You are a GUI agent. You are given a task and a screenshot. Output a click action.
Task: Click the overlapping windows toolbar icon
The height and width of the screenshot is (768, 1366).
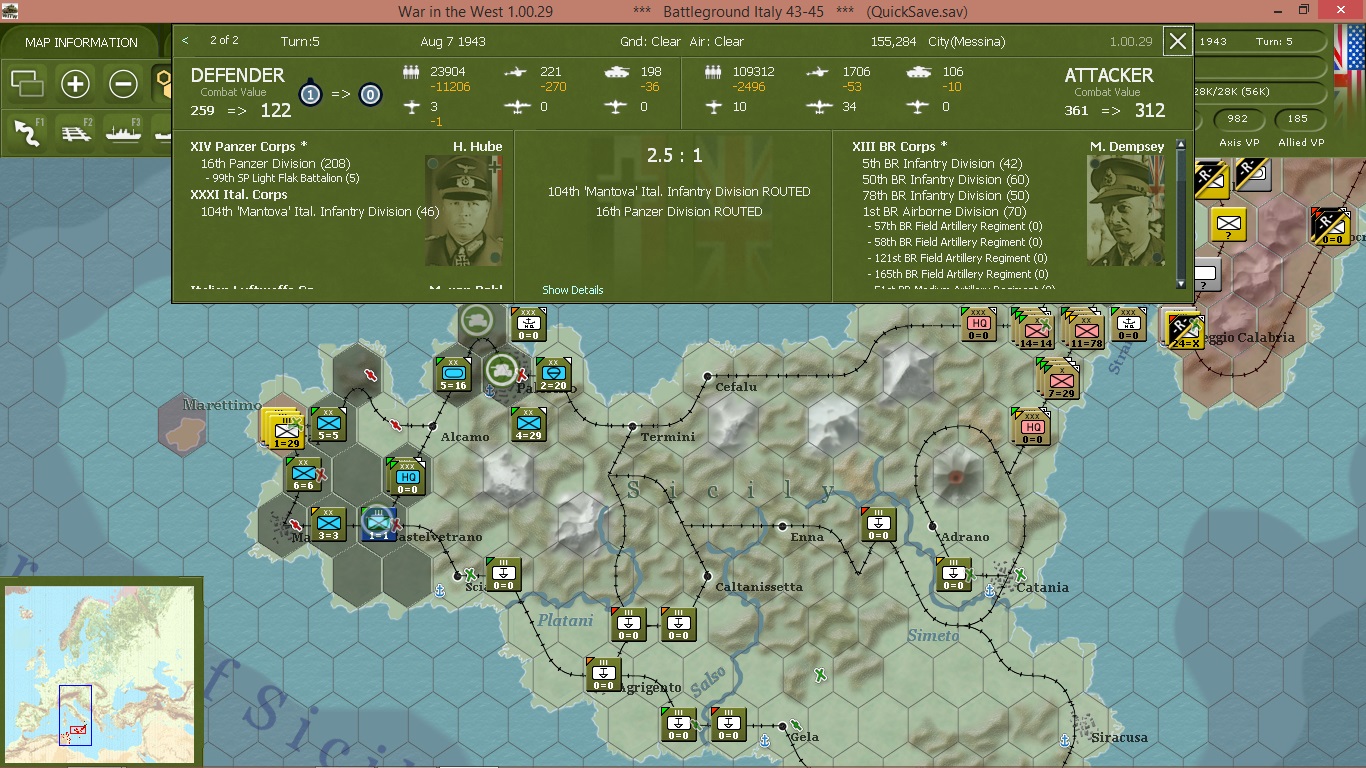click(x=27, y=84)
